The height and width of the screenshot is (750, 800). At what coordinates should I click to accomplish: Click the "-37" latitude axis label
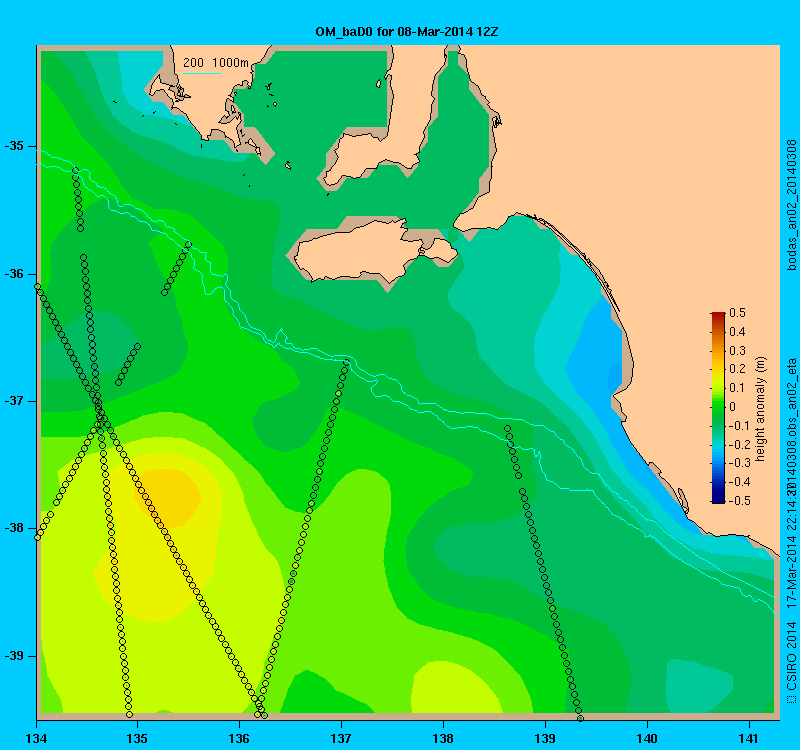[14, 401]
